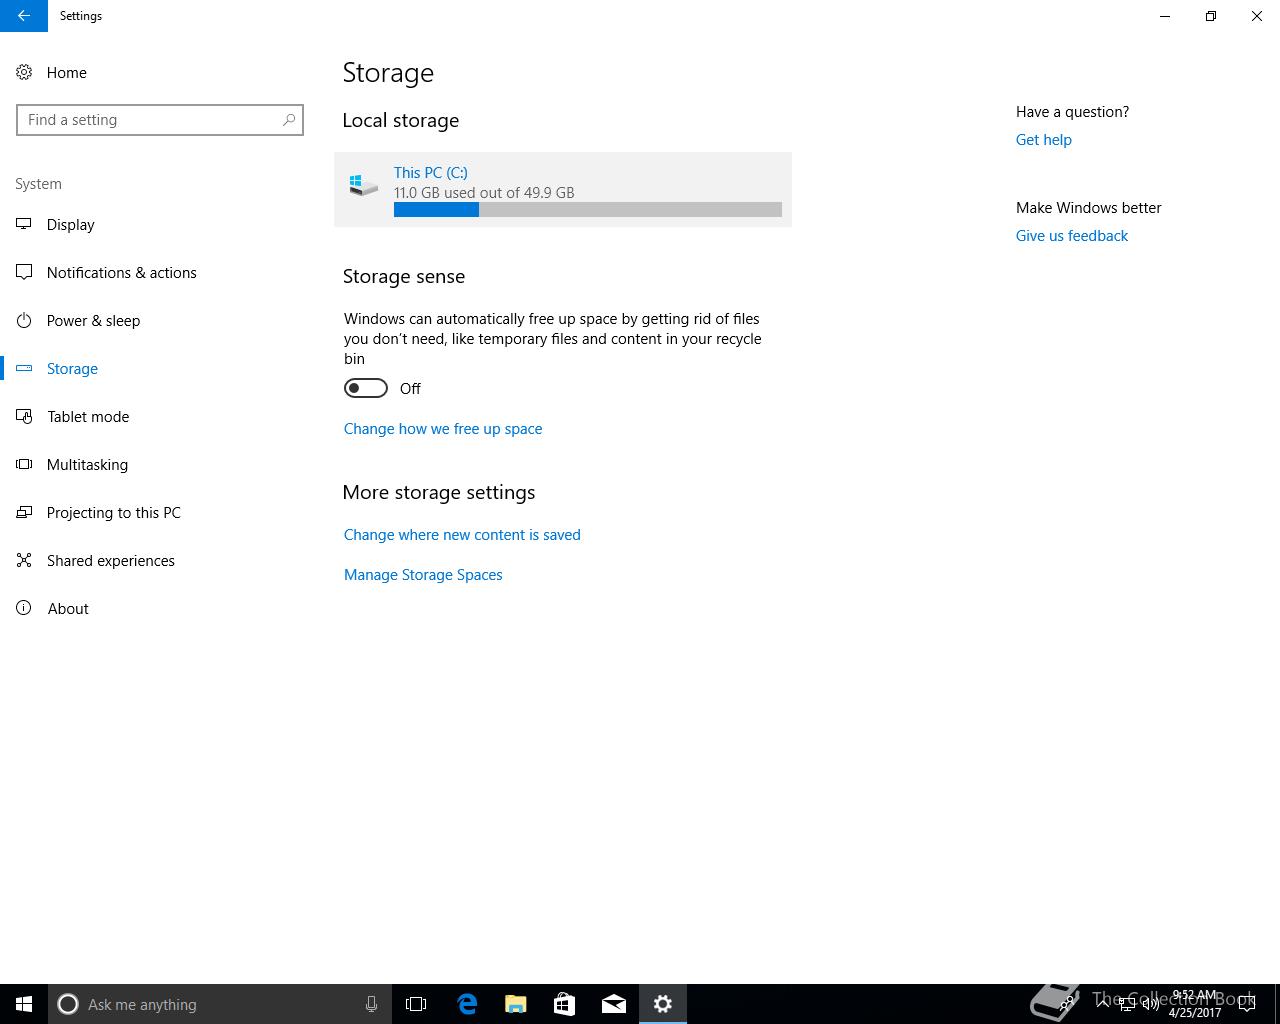Click Change how we free up space

pyautogui.click(x=443, y=428)
